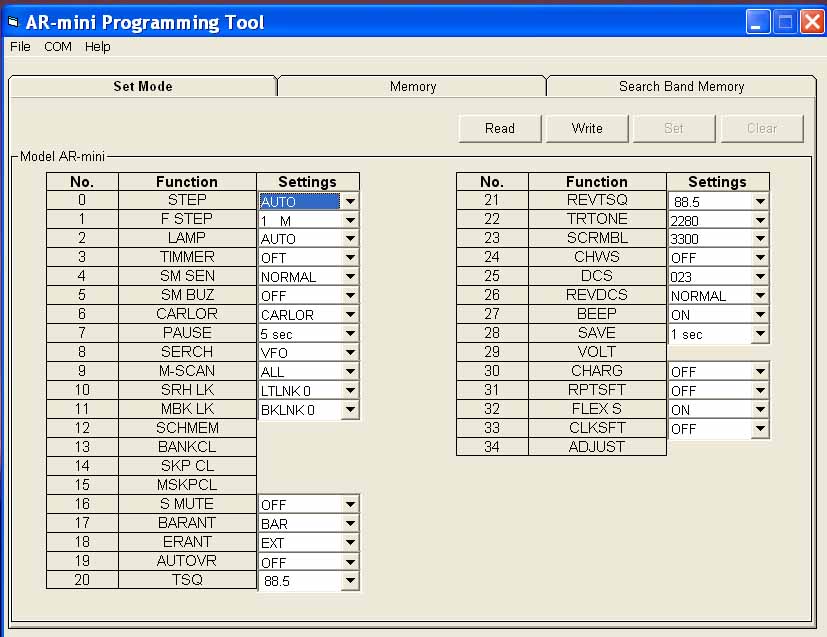
Task: Click the DCS function cell
Action: point(597,276)
